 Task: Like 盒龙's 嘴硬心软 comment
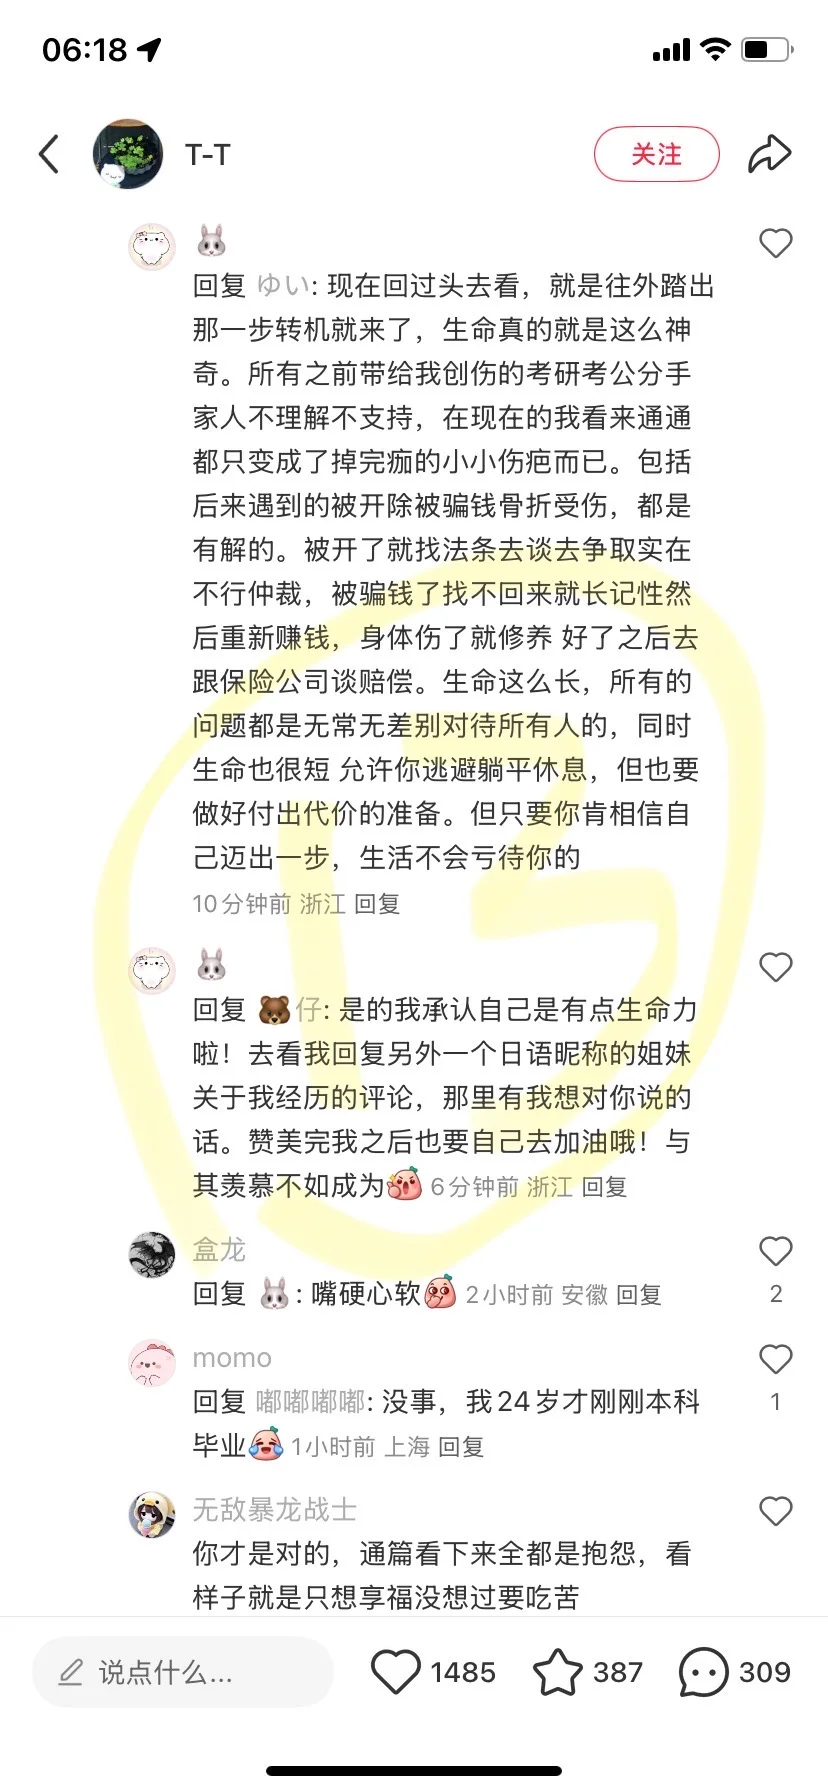coord(776,1251)
